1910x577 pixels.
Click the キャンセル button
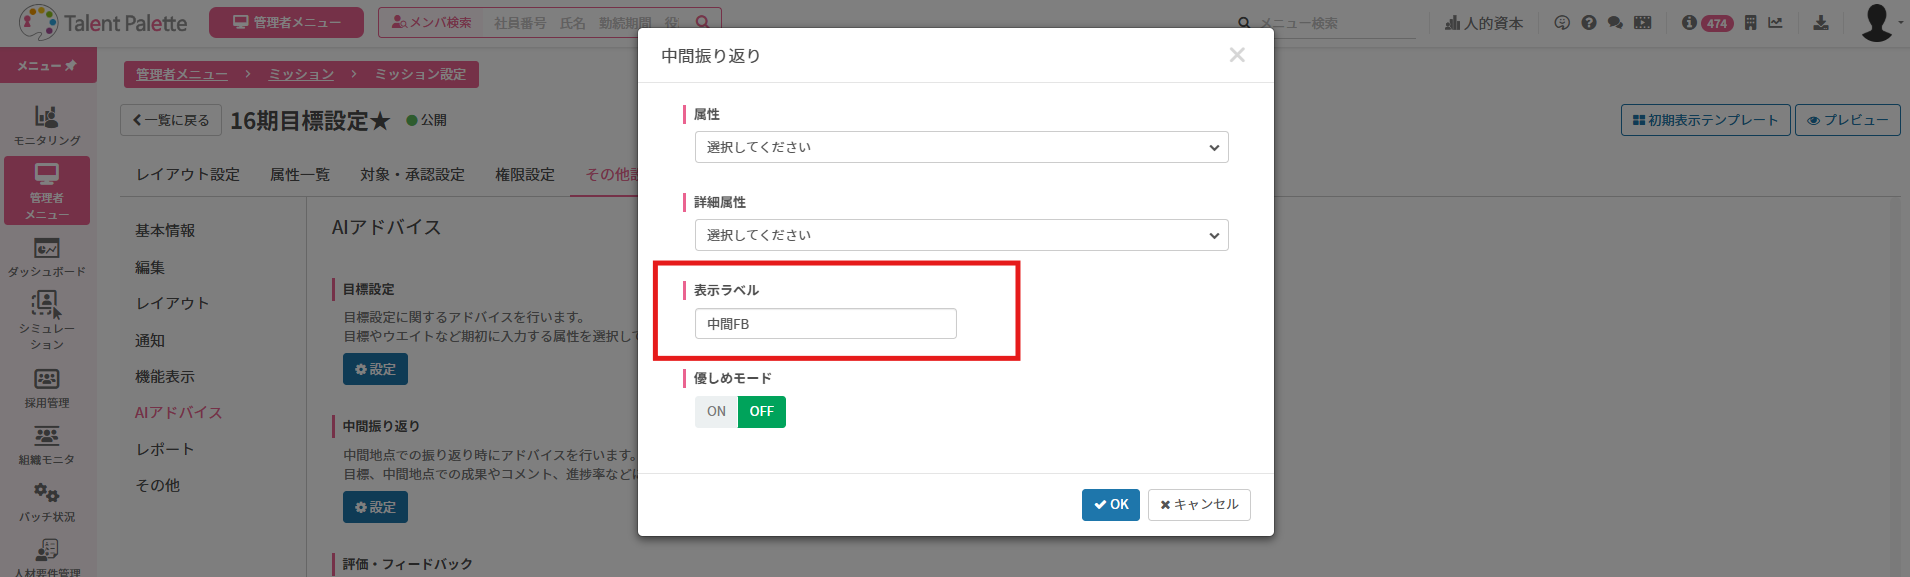tap(1199, 505)
